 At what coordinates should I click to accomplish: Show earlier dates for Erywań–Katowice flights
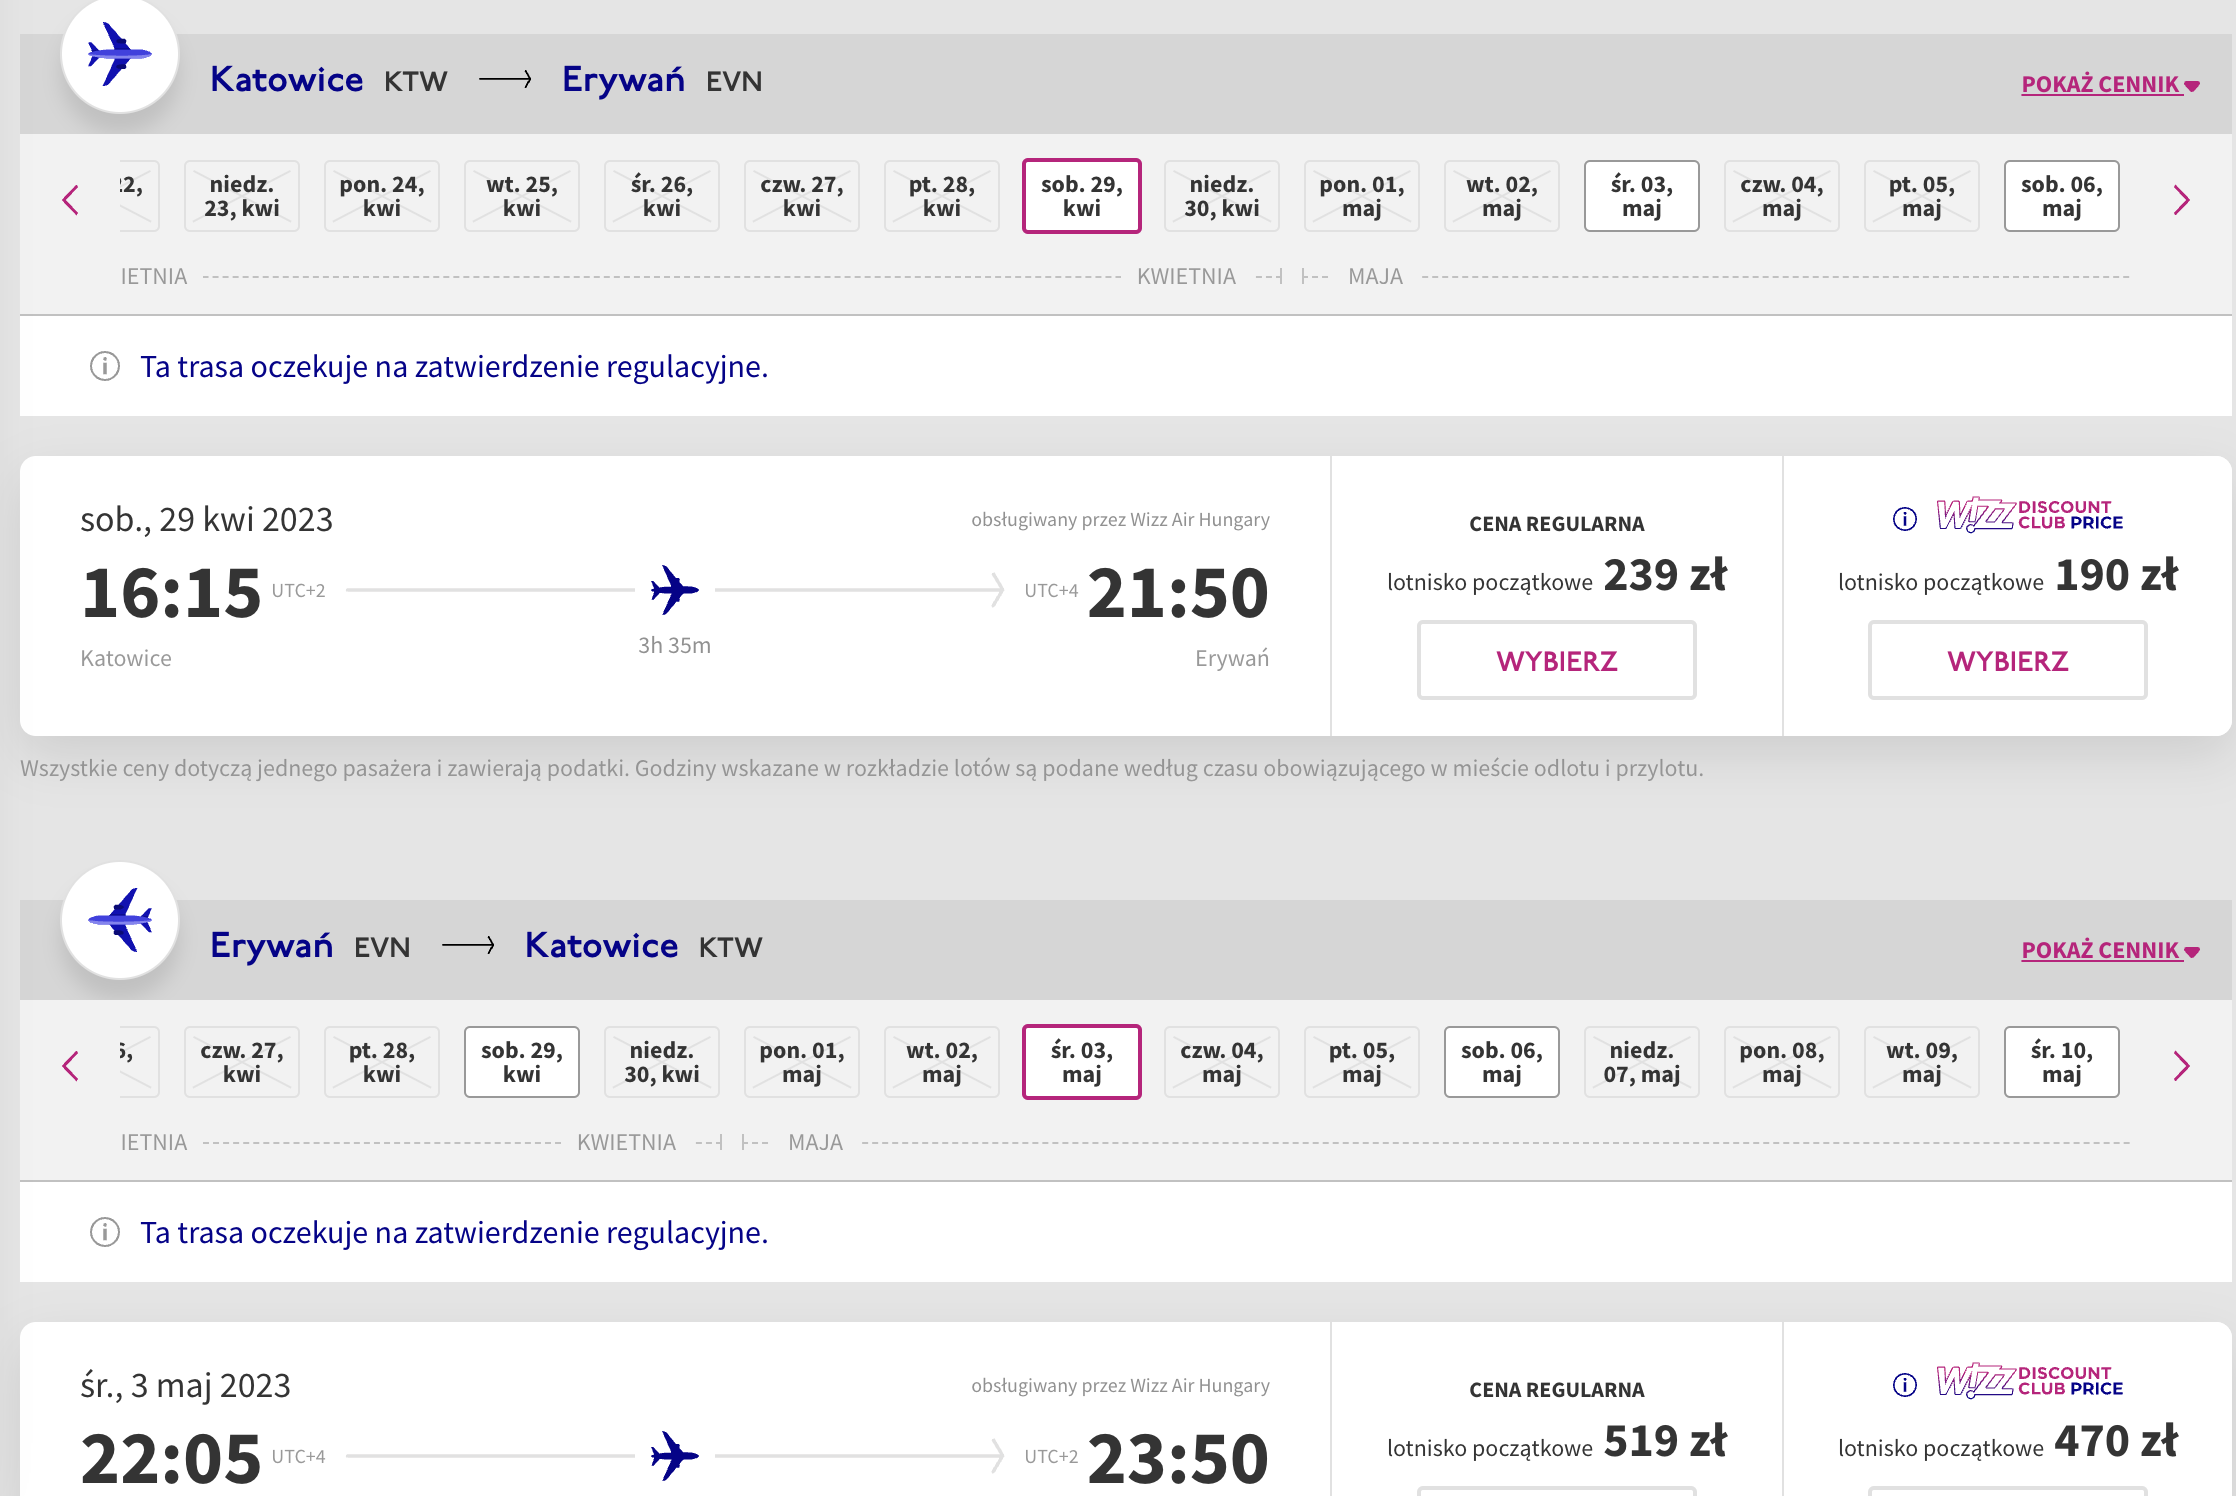tap(70, 1066)
